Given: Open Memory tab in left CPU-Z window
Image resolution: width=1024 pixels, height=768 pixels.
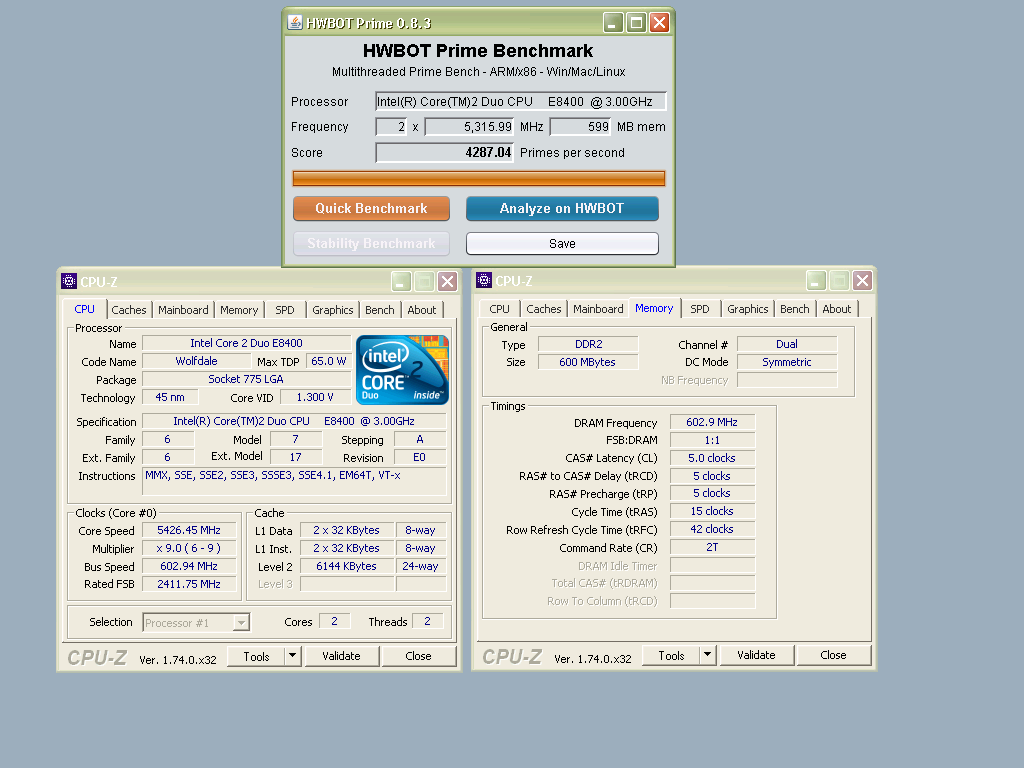Looking at the screenshot, I should click(x=239, y=310).
